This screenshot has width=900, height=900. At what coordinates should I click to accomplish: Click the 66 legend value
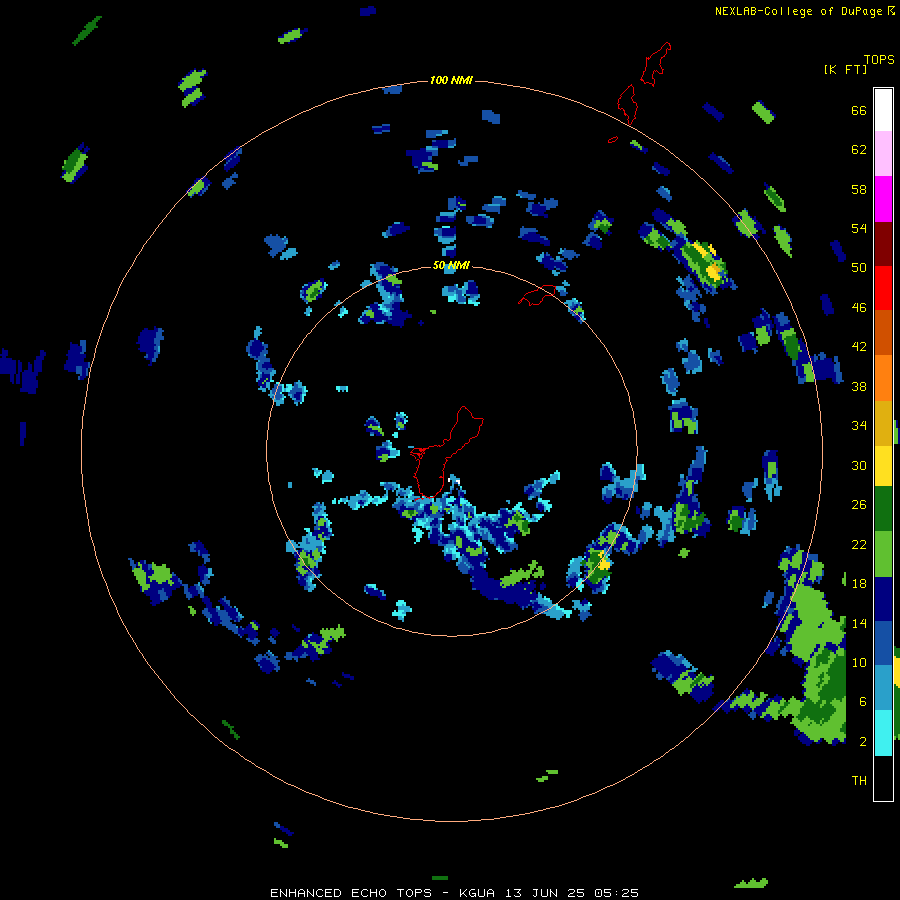pyautogui.click(x=859, y=110)
